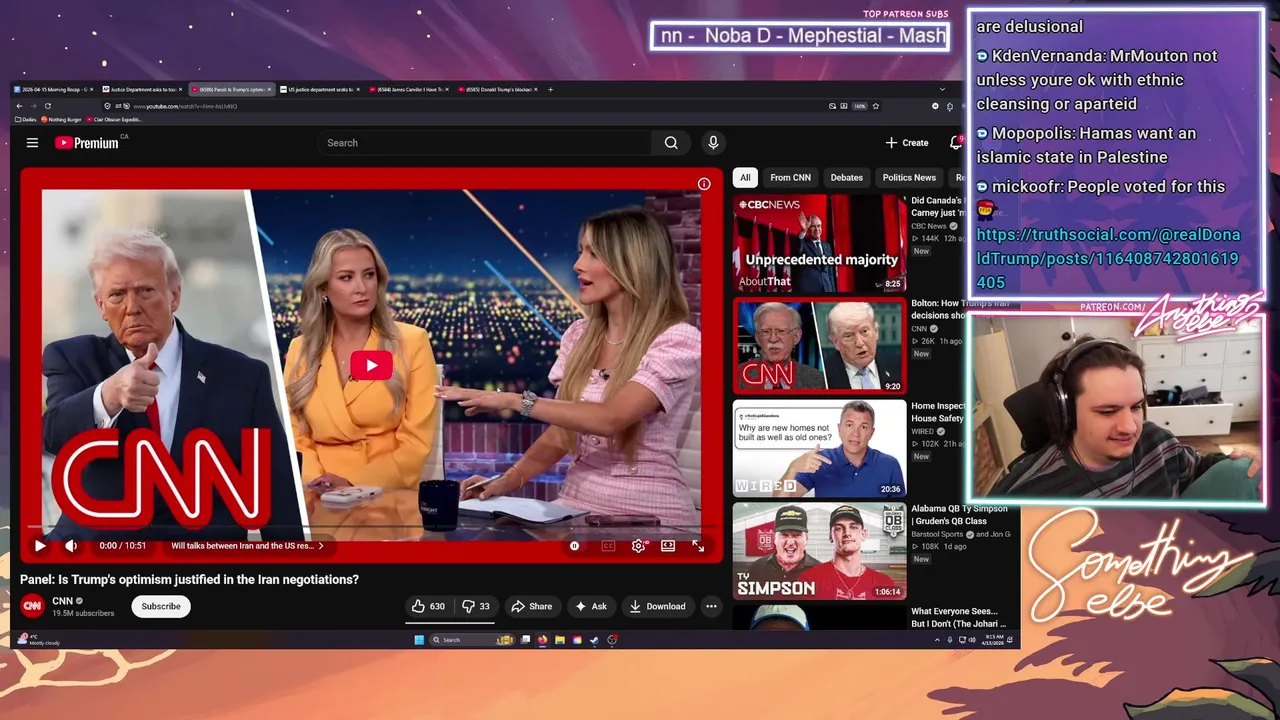Go back with the browser back arrow
1280x720 pixels.
click(x=19, y=106)
